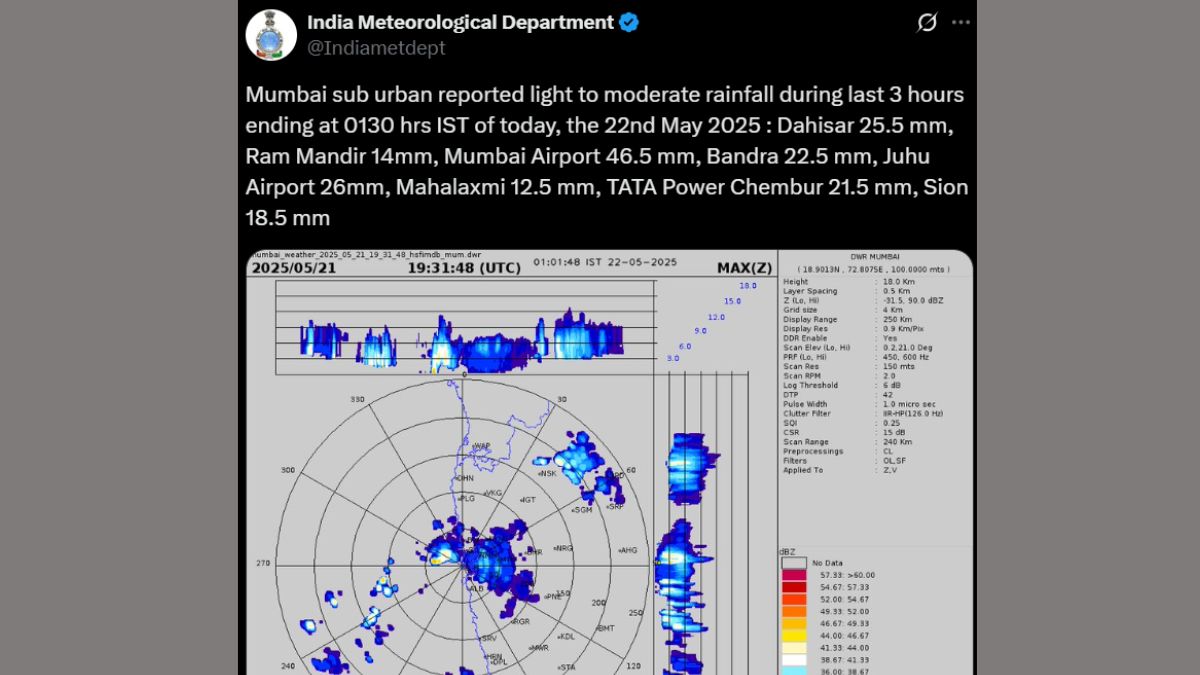Pick the 49.33: 52.00 orange swatch
Image resolution: width=1200 pixels, height=675 pixels.
coord(793,611)
